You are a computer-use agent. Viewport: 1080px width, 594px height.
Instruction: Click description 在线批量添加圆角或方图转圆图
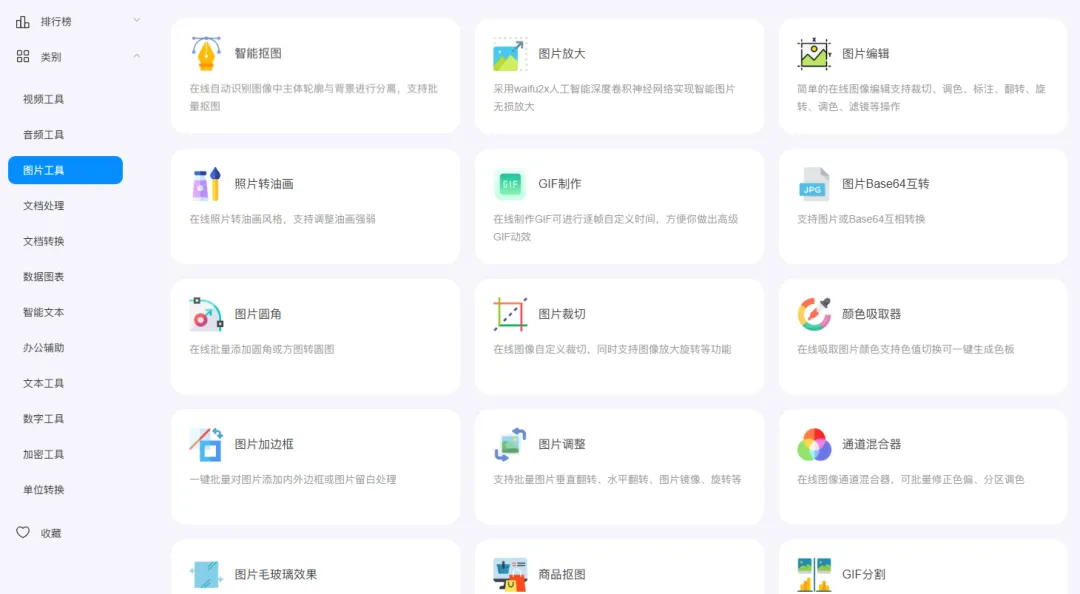click(x=262, y=349)
